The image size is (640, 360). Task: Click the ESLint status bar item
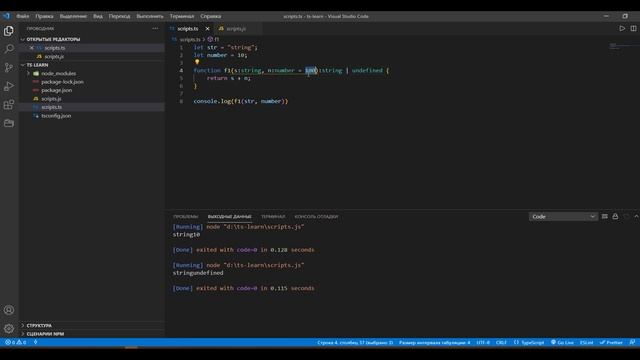pyautogui.click(x=587, y=342)
